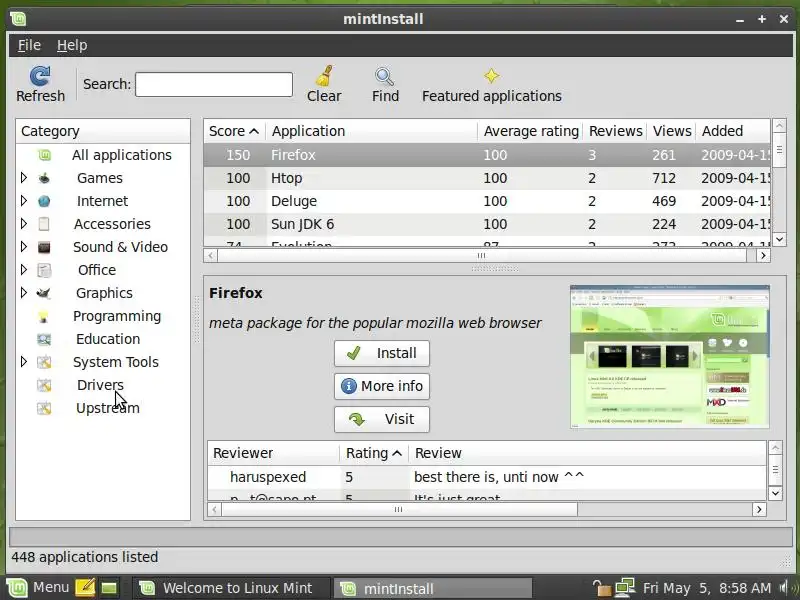Viewport: 800px width, 600px height.
Task: Open the Help menu
Action: (x=72, y=45)
